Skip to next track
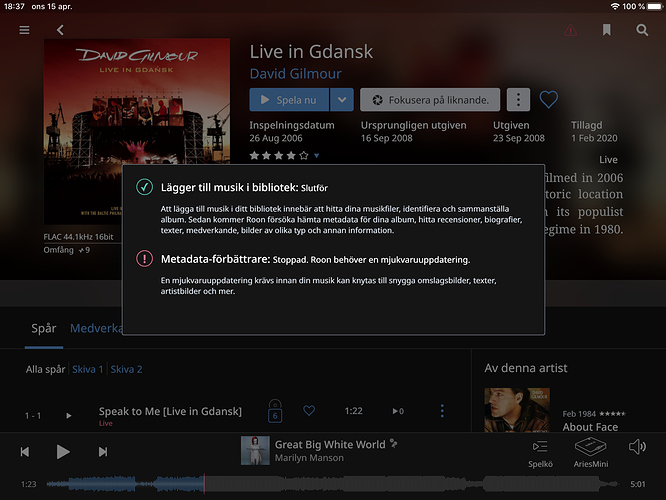666x500 pixels. coord(103,452)
